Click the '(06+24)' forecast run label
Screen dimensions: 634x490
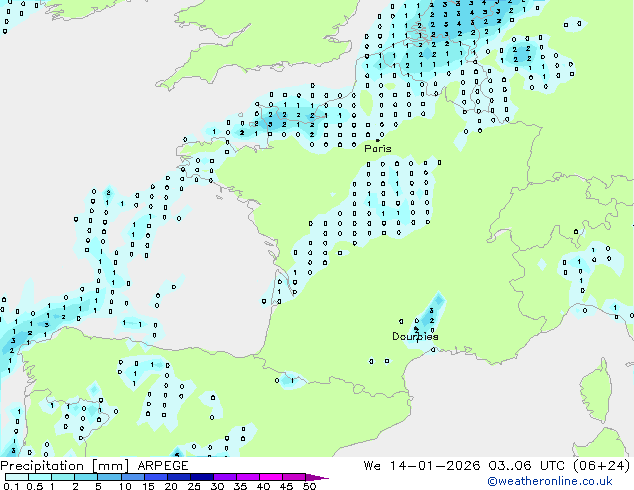pos(602,466)
